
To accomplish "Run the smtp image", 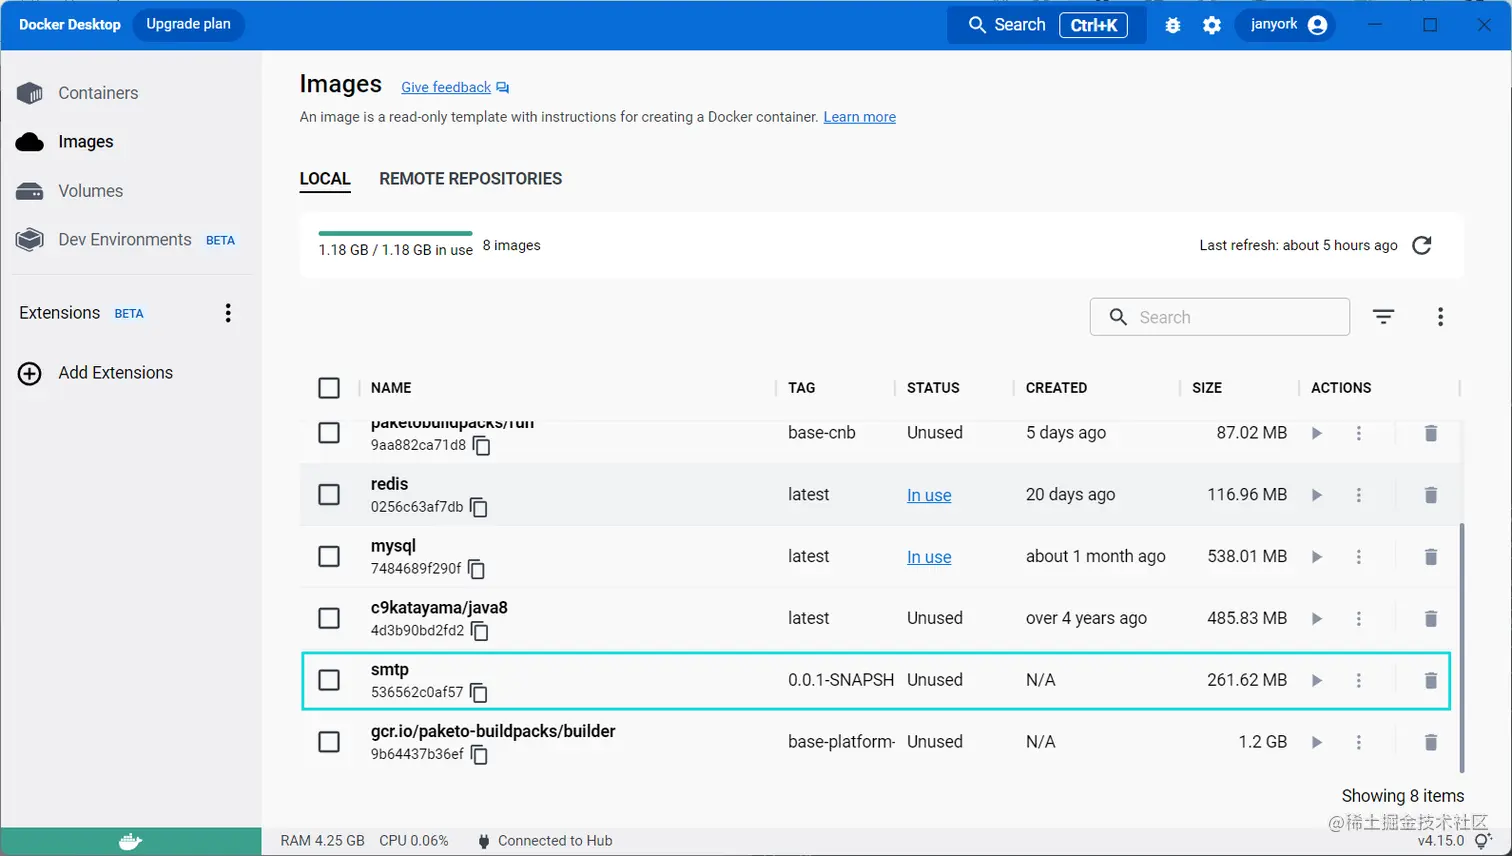I will [x=1317, y=681].
